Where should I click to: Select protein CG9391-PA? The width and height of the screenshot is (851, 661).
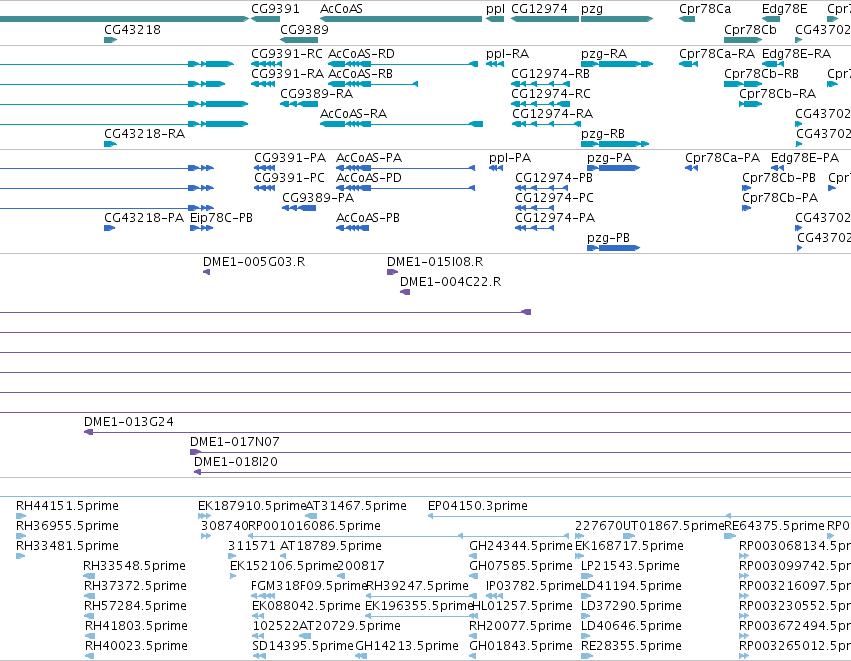coord(290,158)
